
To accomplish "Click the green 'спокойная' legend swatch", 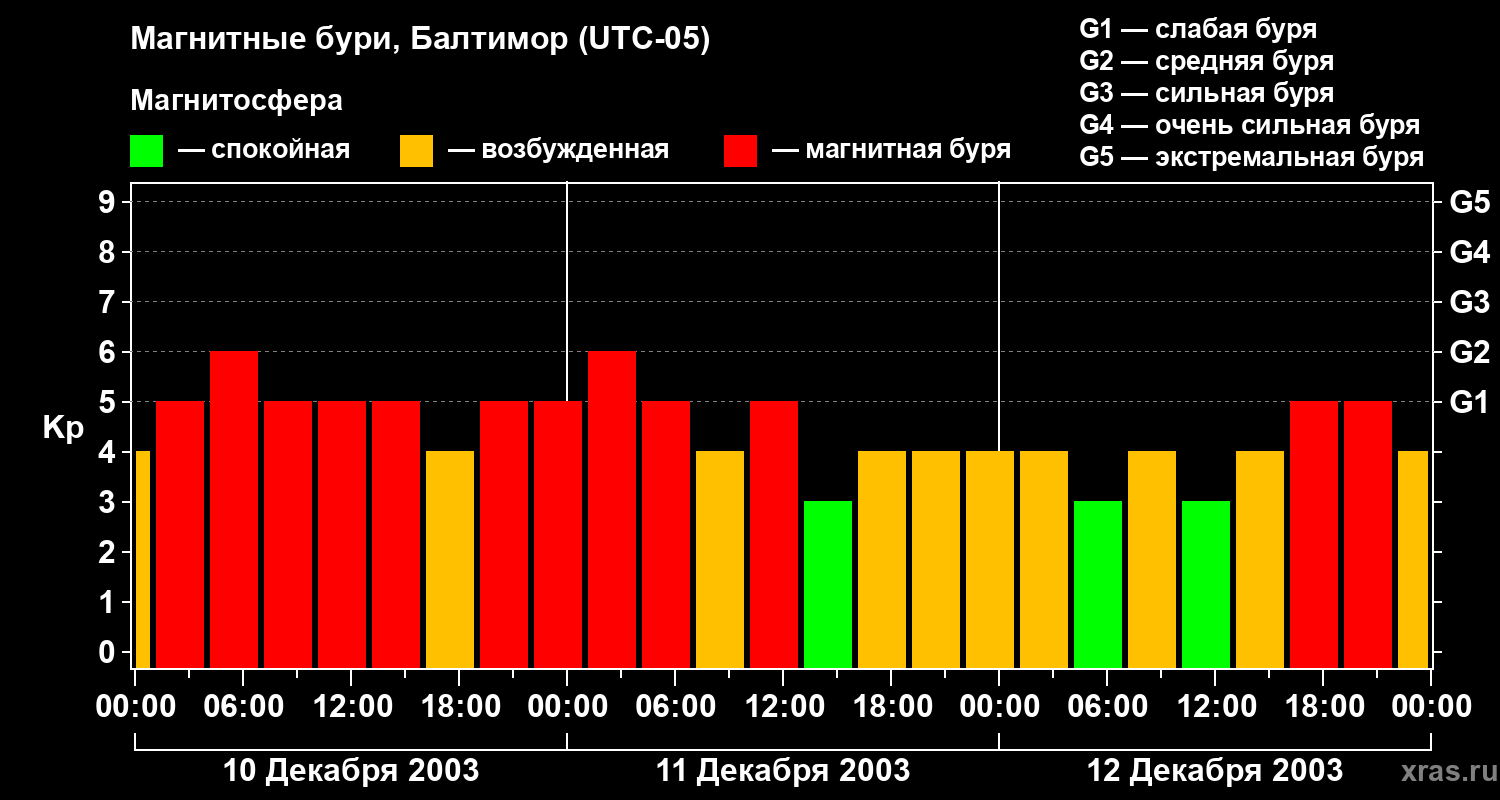I will (146, 151).
